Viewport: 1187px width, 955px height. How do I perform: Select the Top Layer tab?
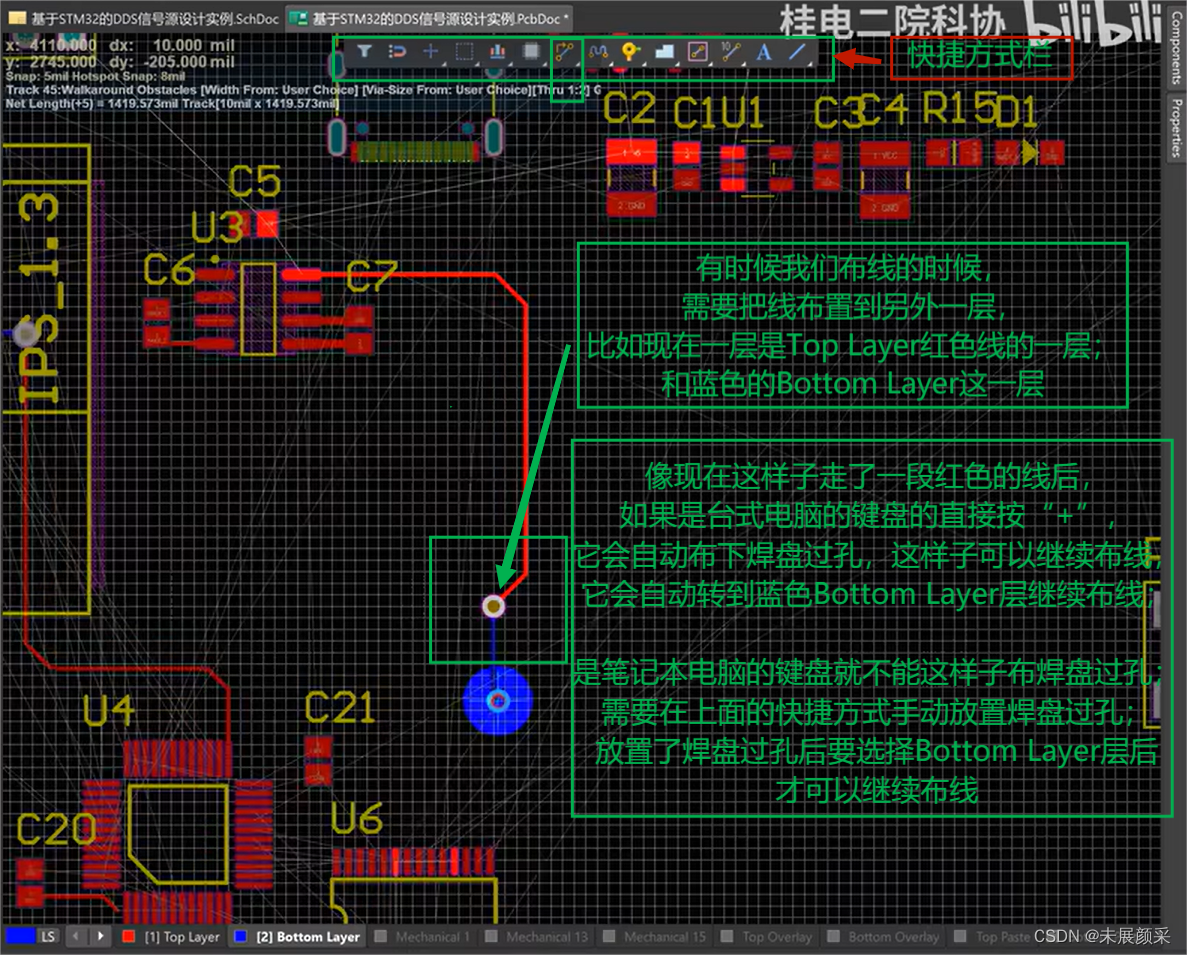[170, 937]
